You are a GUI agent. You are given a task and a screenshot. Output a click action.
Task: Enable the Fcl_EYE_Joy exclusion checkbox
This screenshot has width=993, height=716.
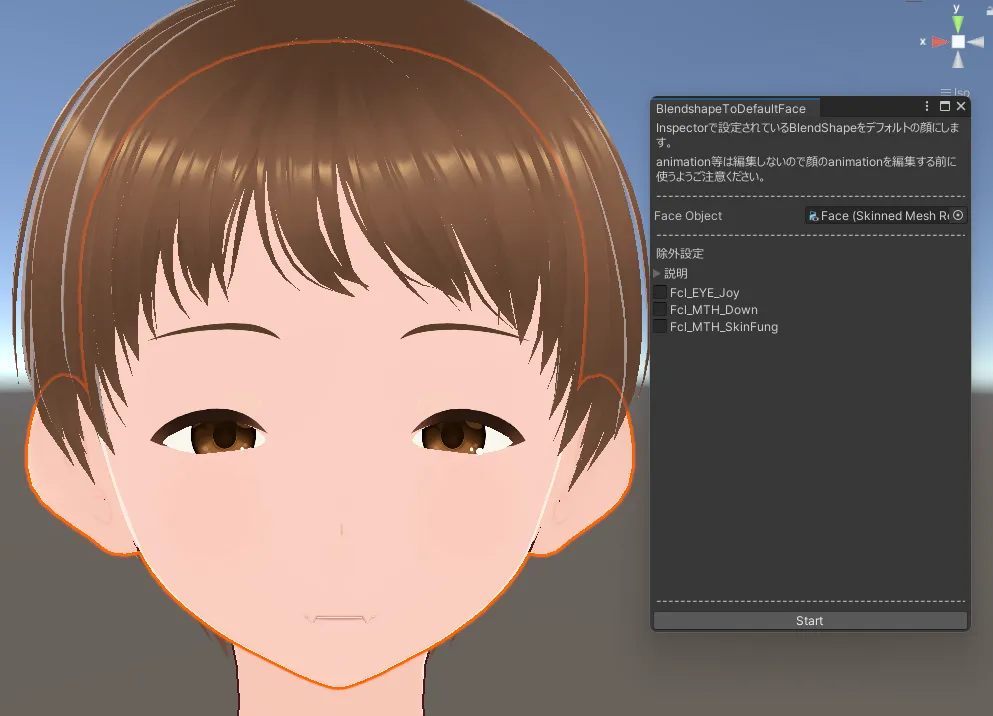[660, 292]
